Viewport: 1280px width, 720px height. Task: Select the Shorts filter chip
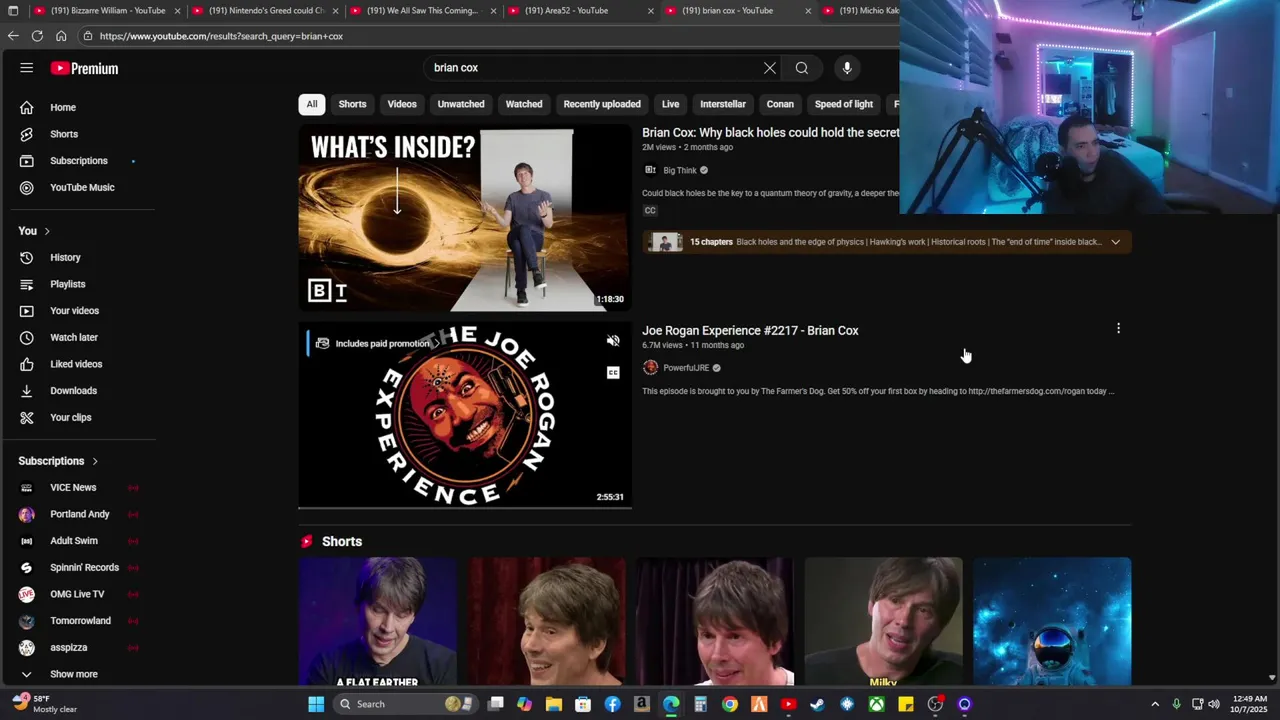[x=352, y=104]
